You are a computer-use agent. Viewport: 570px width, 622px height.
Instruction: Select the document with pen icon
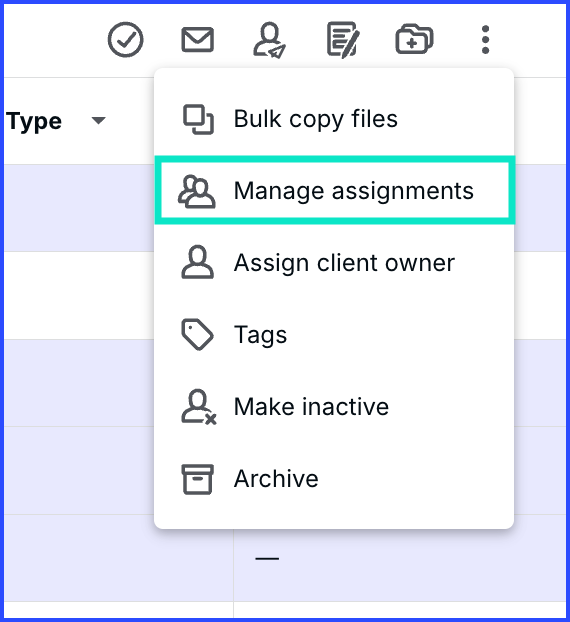pos(343,40)
